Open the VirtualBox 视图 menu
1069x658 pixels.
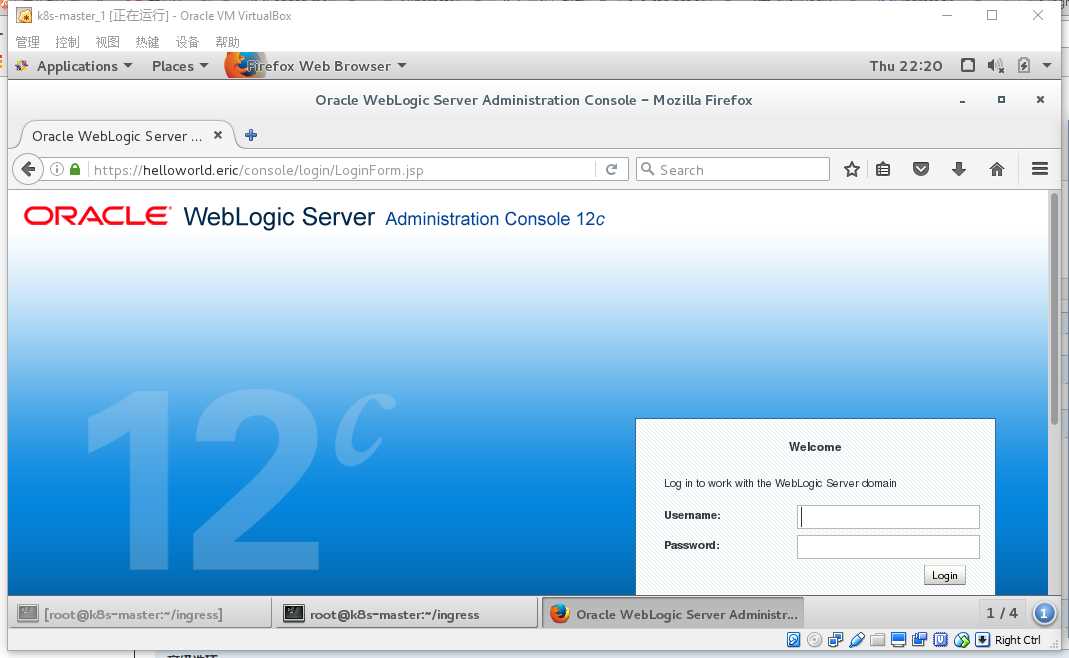point(108,42)
